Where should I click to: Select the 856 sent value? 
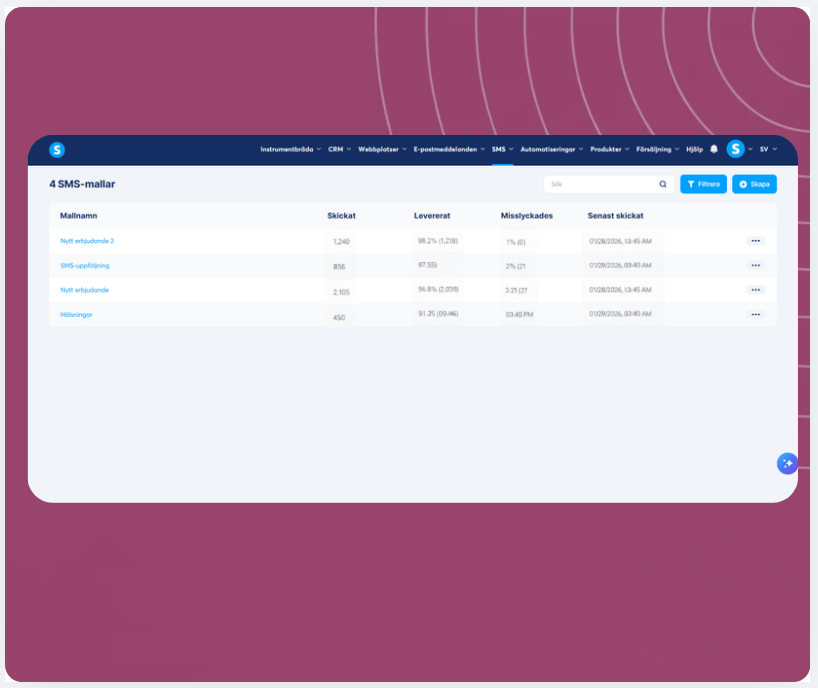(339, 267)
